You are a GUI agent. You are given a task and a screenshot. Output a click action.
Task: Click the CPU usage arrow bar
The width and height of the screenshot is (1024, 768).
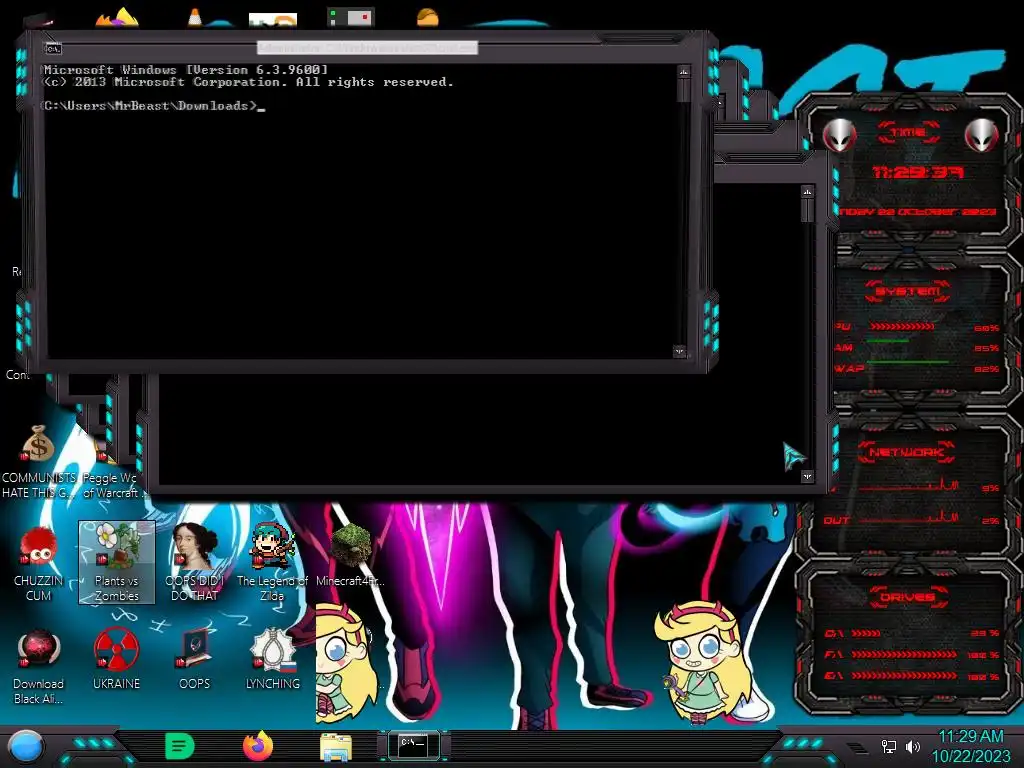pyautogui.click(x=902, y=327)
